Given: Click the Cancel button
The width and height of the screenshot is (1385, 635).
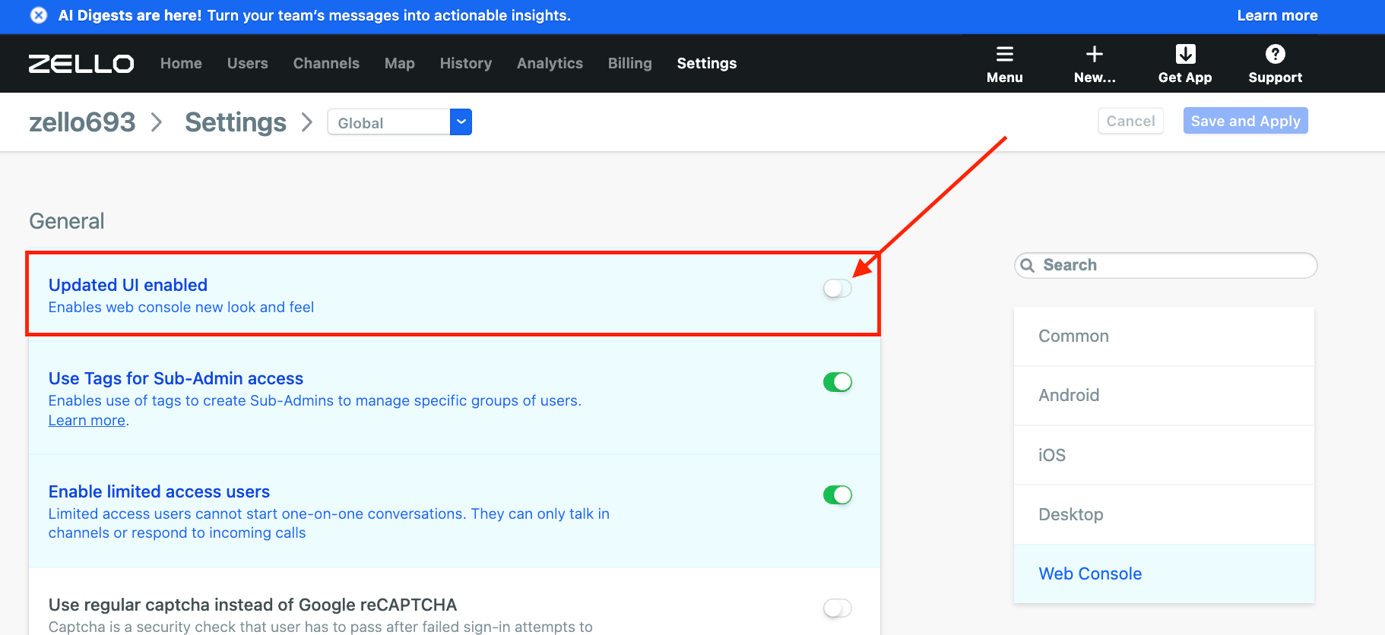Looking at the screenshot, I should 1131,121.
